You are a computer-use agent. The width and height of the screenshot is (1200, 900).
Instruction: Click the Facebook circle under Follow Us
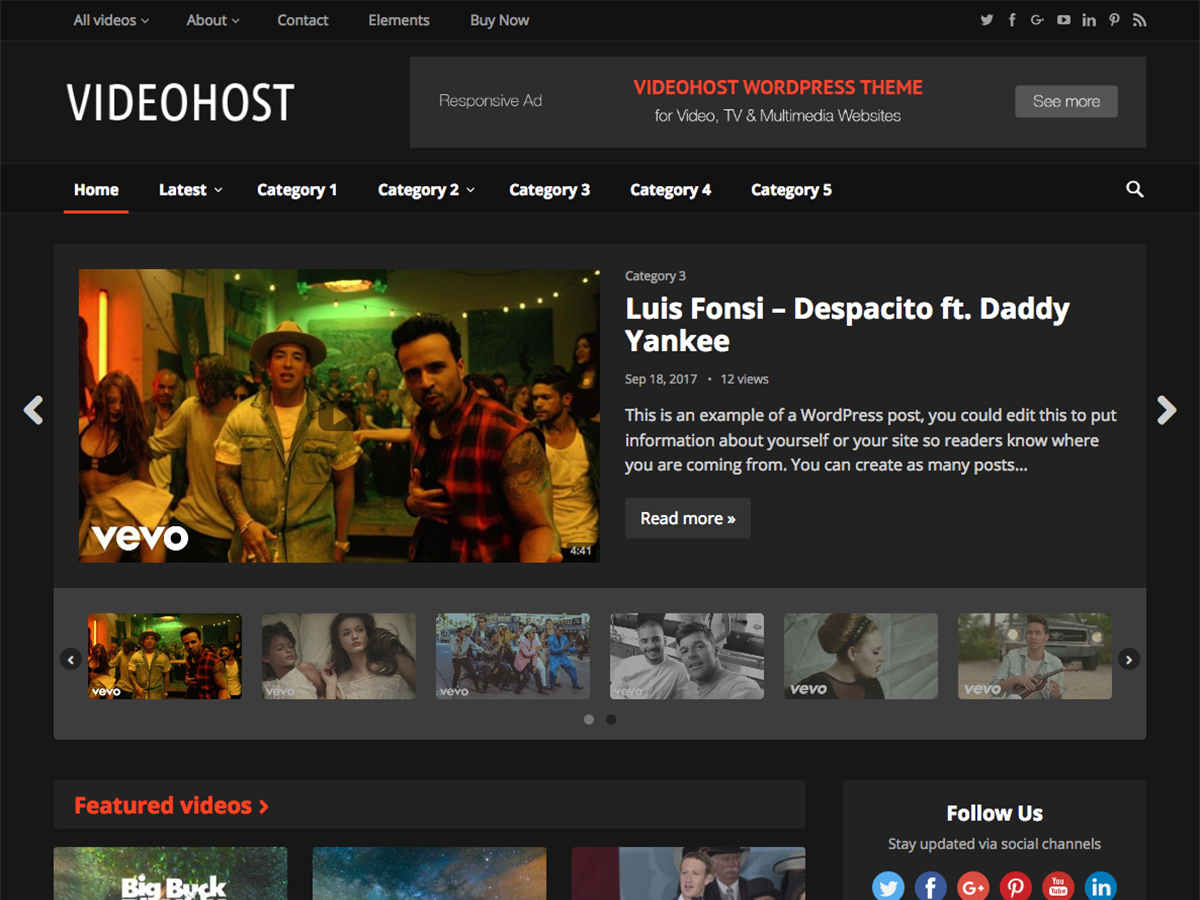(930, 886)
